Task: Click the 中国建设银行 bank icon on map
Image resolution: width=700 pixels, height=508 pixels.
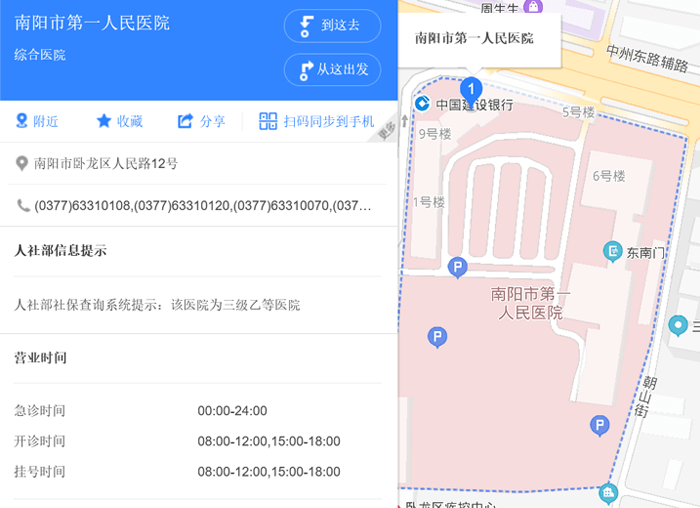Action: pos(422,104)
